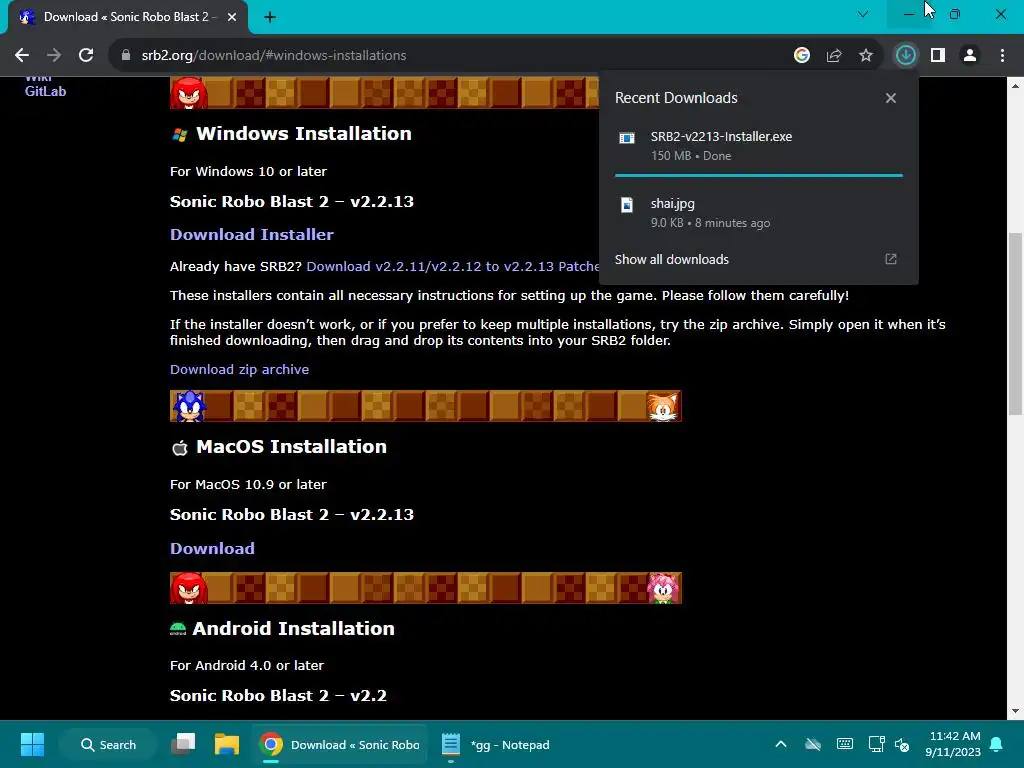Click the forward navigation arrow
Screen dimensions: 1024x768
click(x=54, y=56)
